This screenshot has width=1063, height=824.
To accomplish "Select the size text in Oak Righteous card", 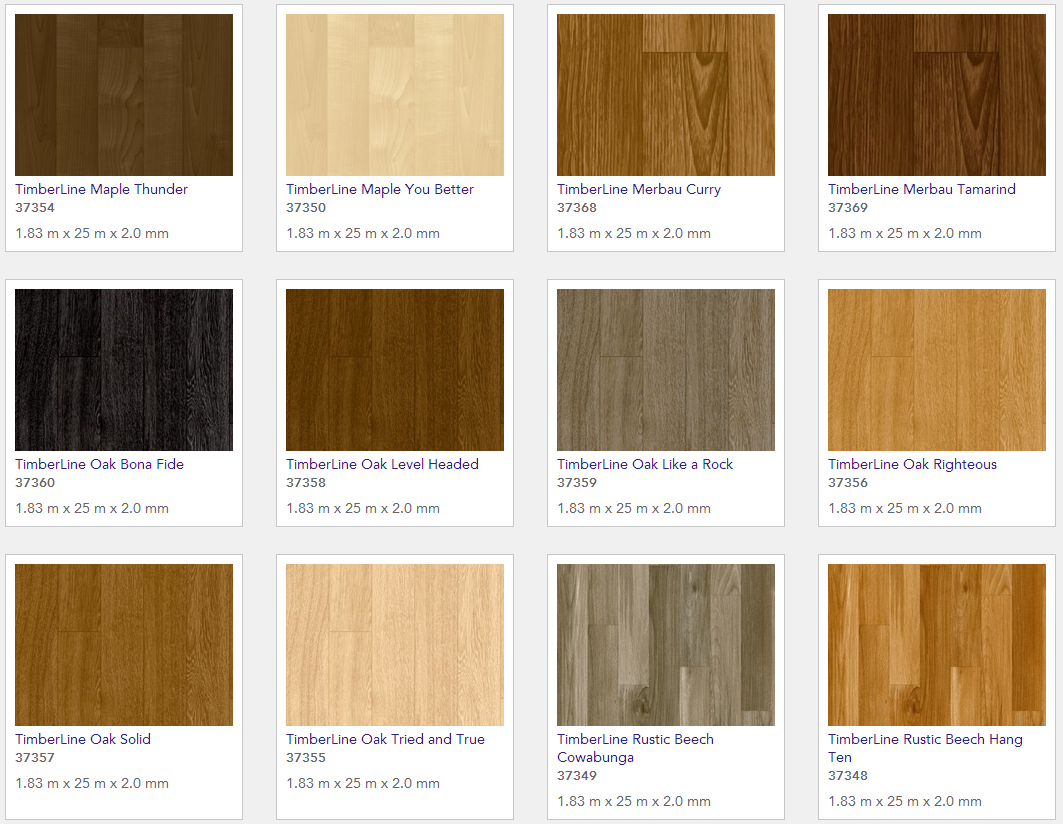I will coord(905,508).
